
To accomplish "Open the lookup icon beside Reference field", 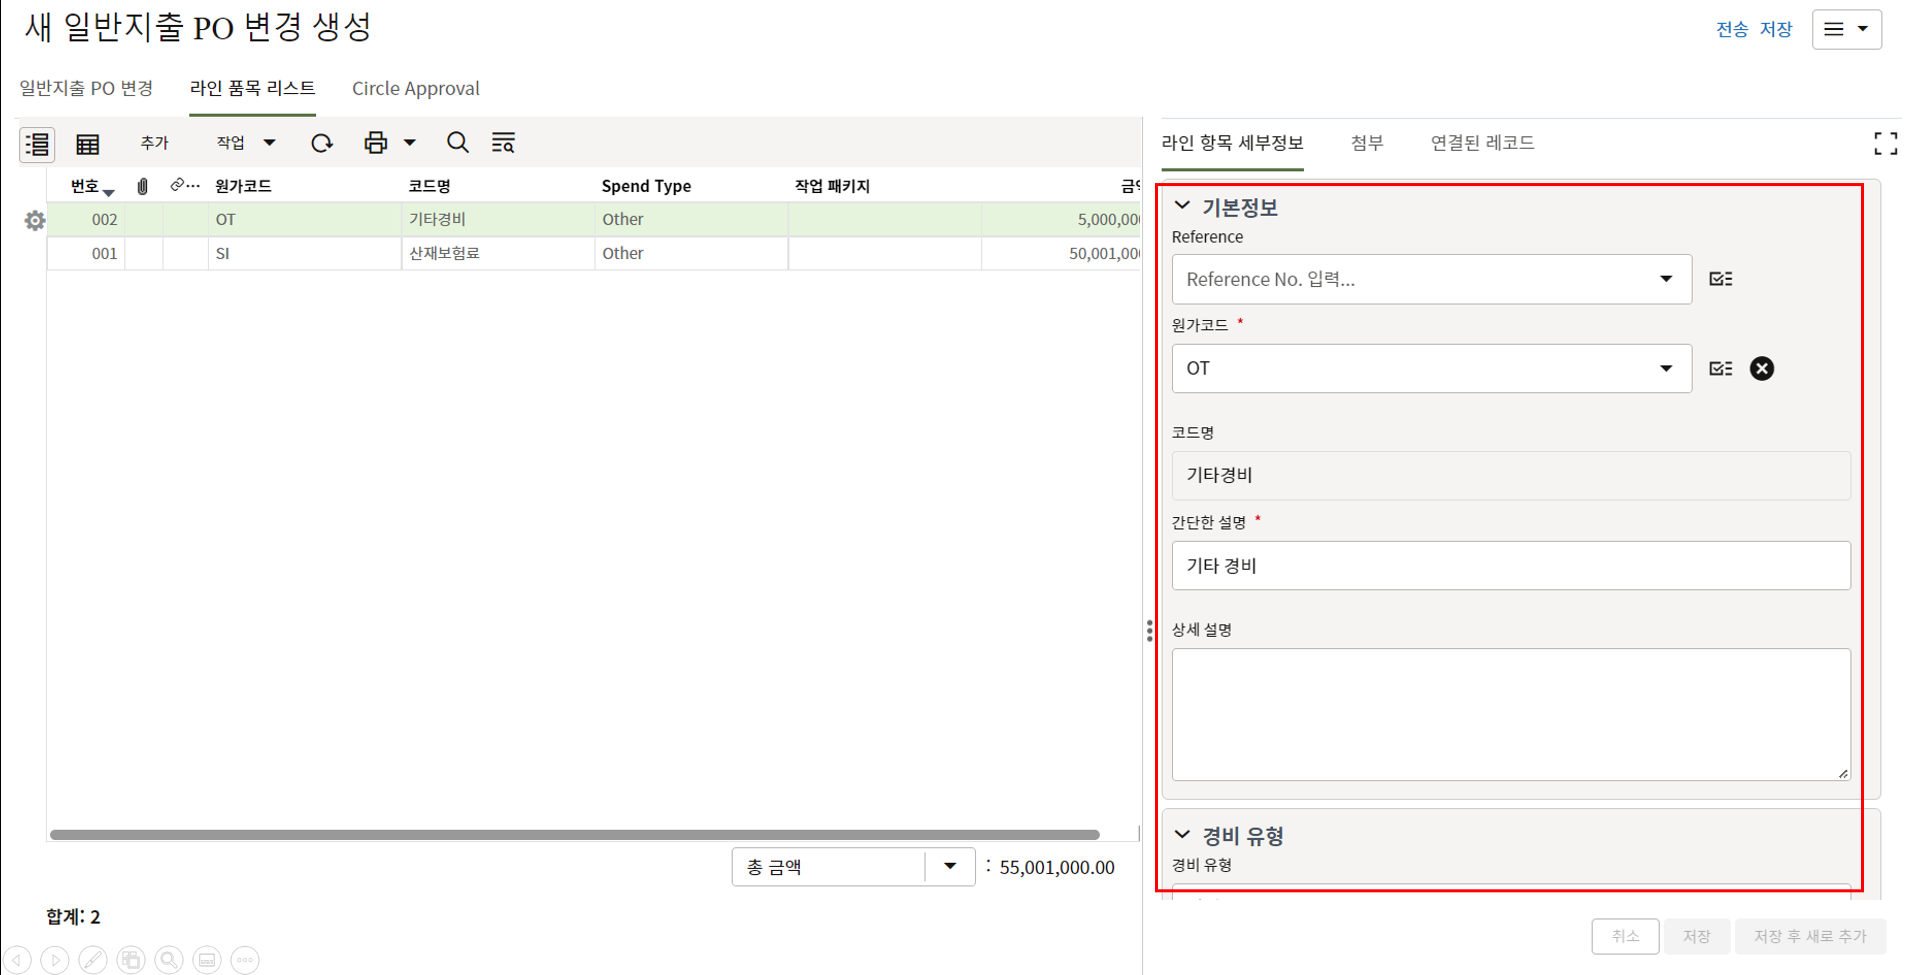I will 1720,279.
